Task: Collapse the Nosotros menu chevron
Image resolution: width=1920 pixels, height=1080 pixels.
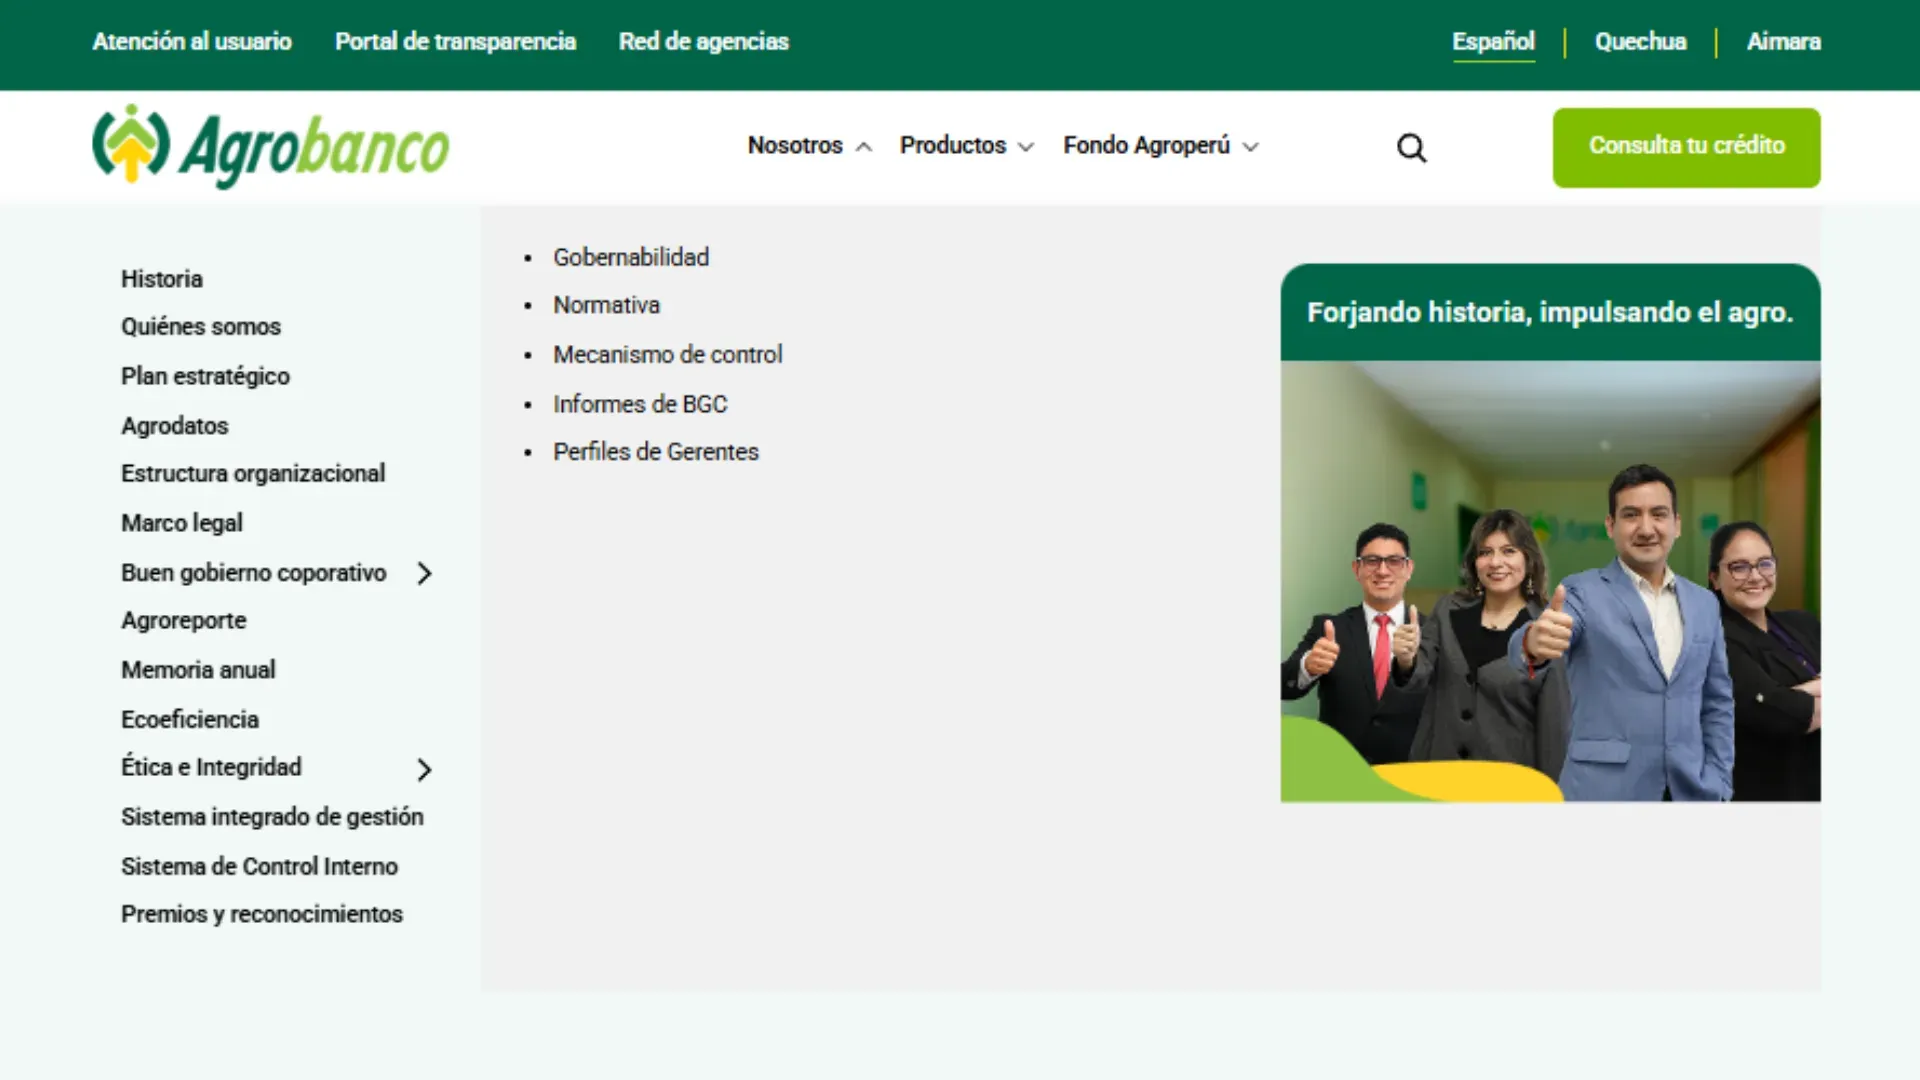Action: click(864, 147)
